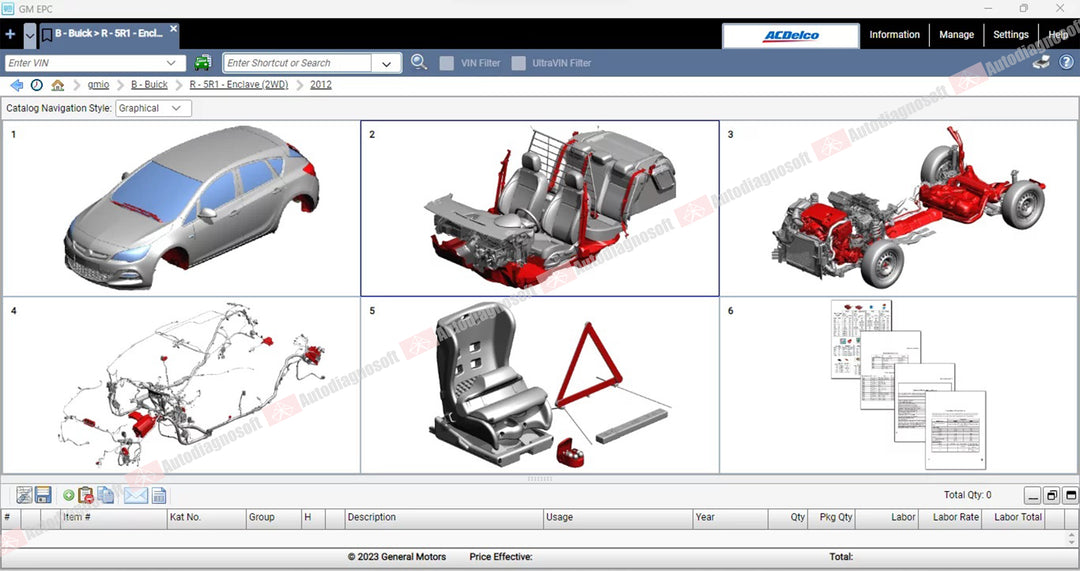Click the Labor Total column header

1014,517
